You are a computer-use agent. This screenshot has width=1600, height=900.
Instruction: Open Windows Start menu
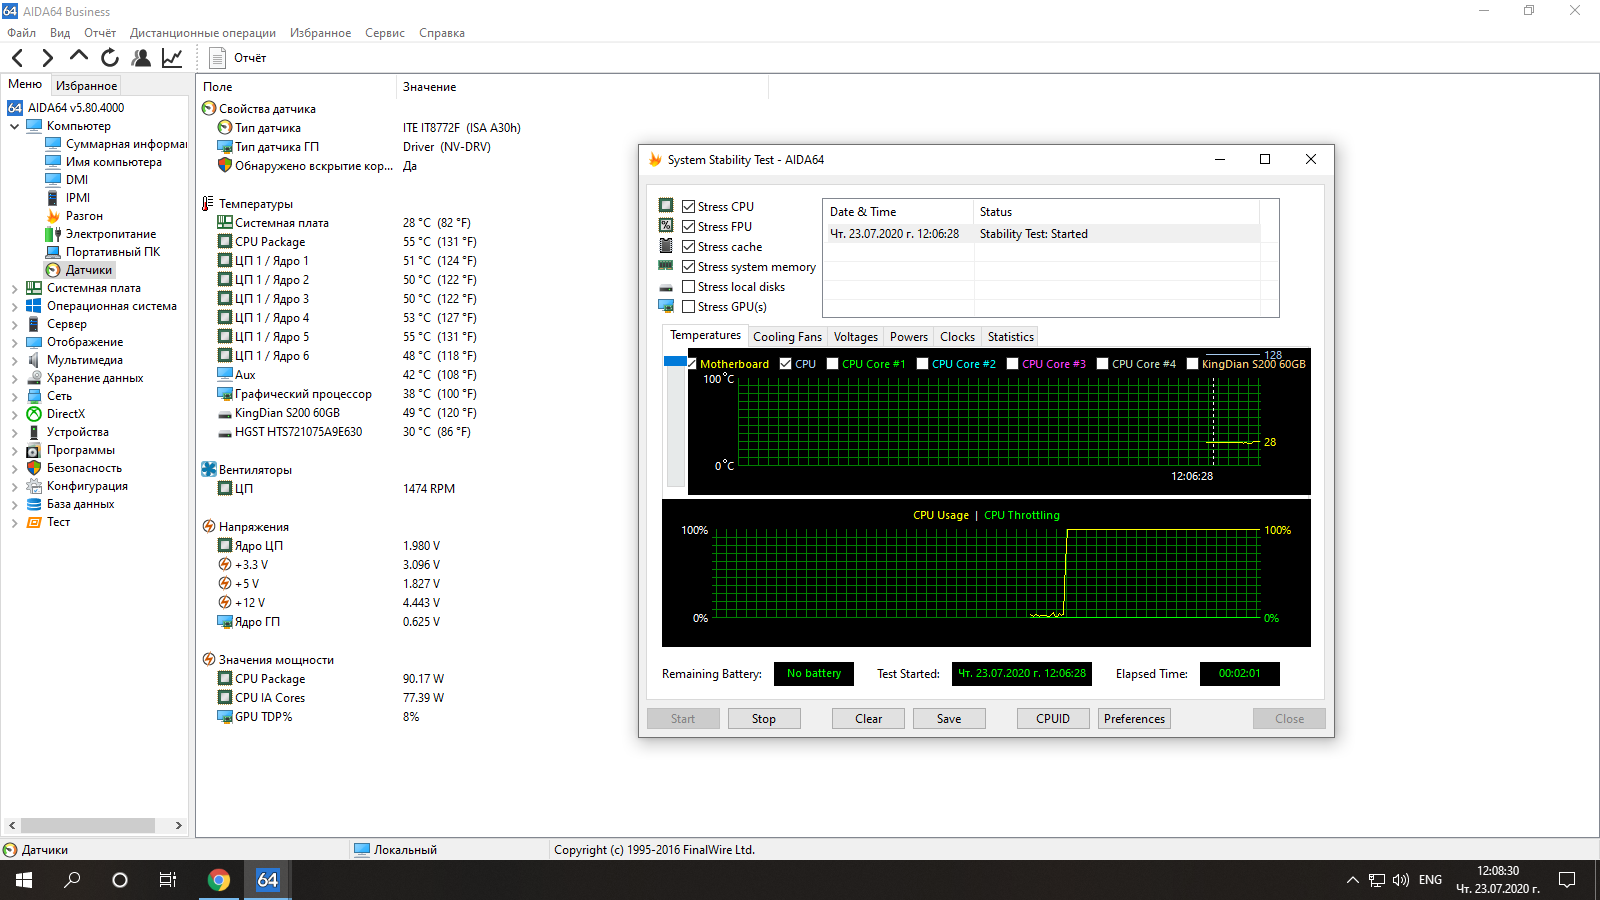[24, 880]
